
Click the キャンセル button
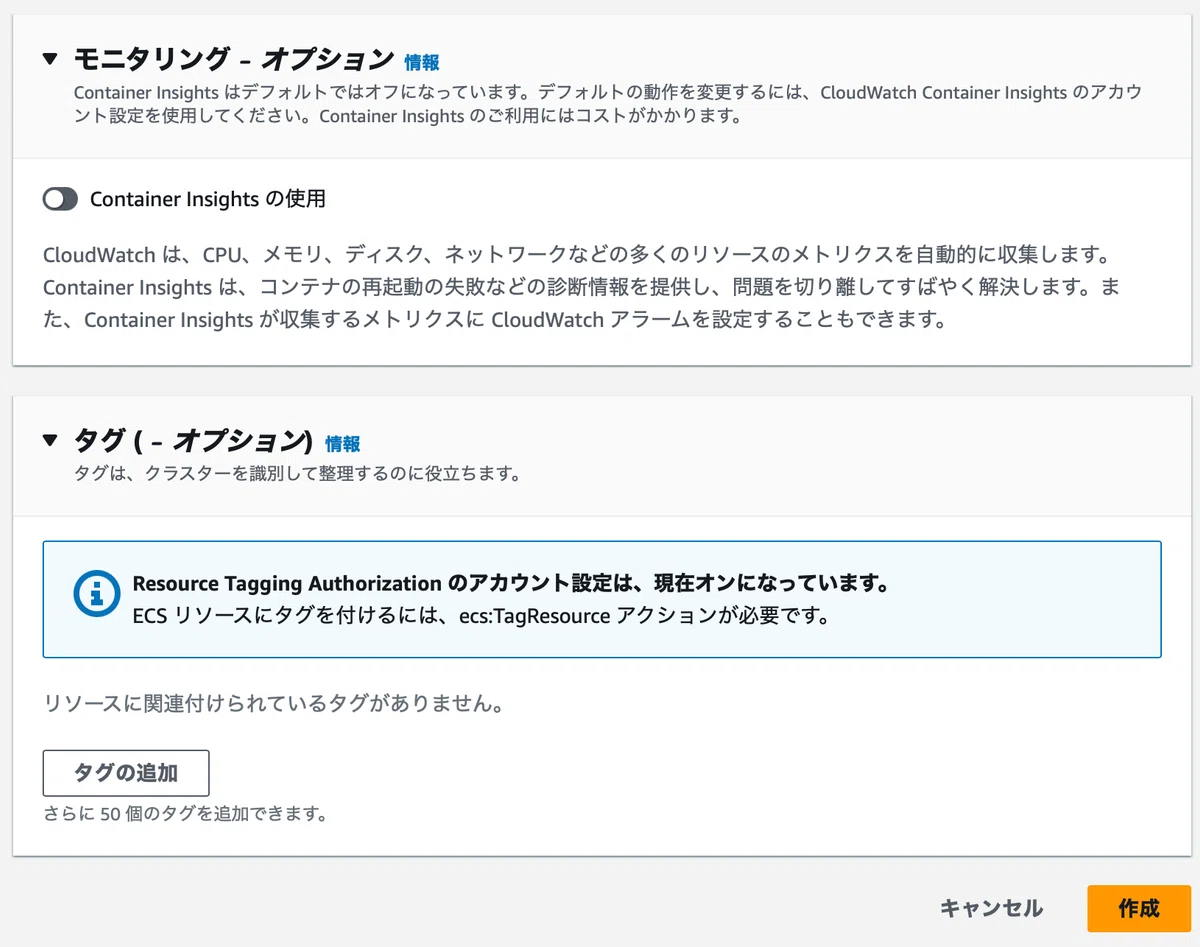pyautogui.click(x=991, y=908)
